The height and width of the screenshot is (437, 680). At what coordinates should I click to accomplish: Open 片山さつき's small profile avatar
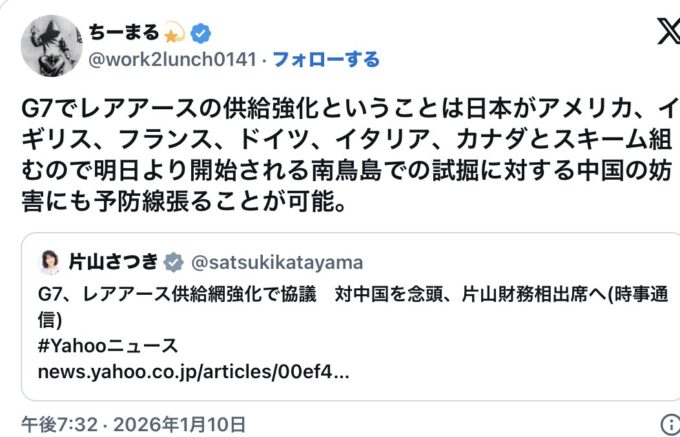49,262
